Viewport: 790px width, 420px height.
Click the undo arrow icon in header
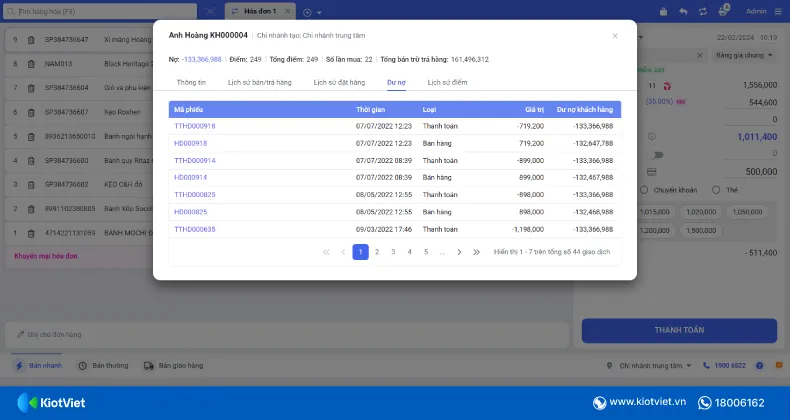pos(683,11)
